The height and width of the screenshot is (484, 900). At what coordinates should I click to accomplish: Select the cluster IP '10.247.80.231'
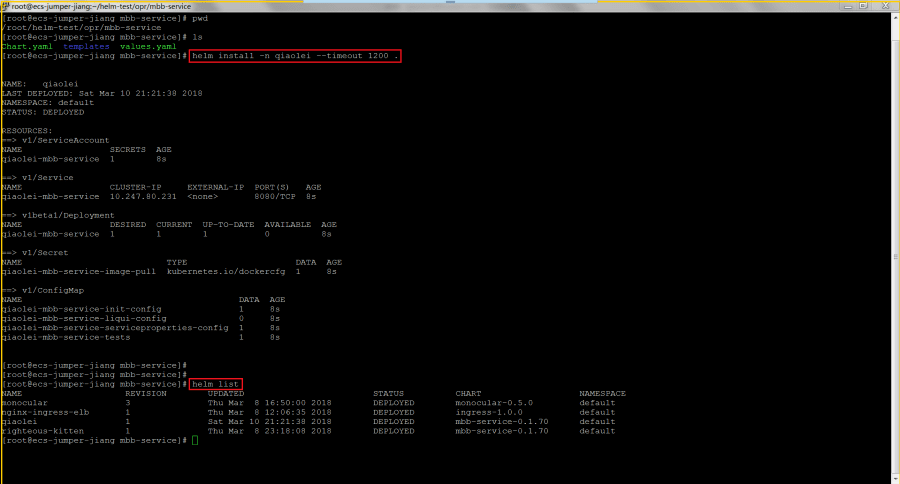(143, 196)
